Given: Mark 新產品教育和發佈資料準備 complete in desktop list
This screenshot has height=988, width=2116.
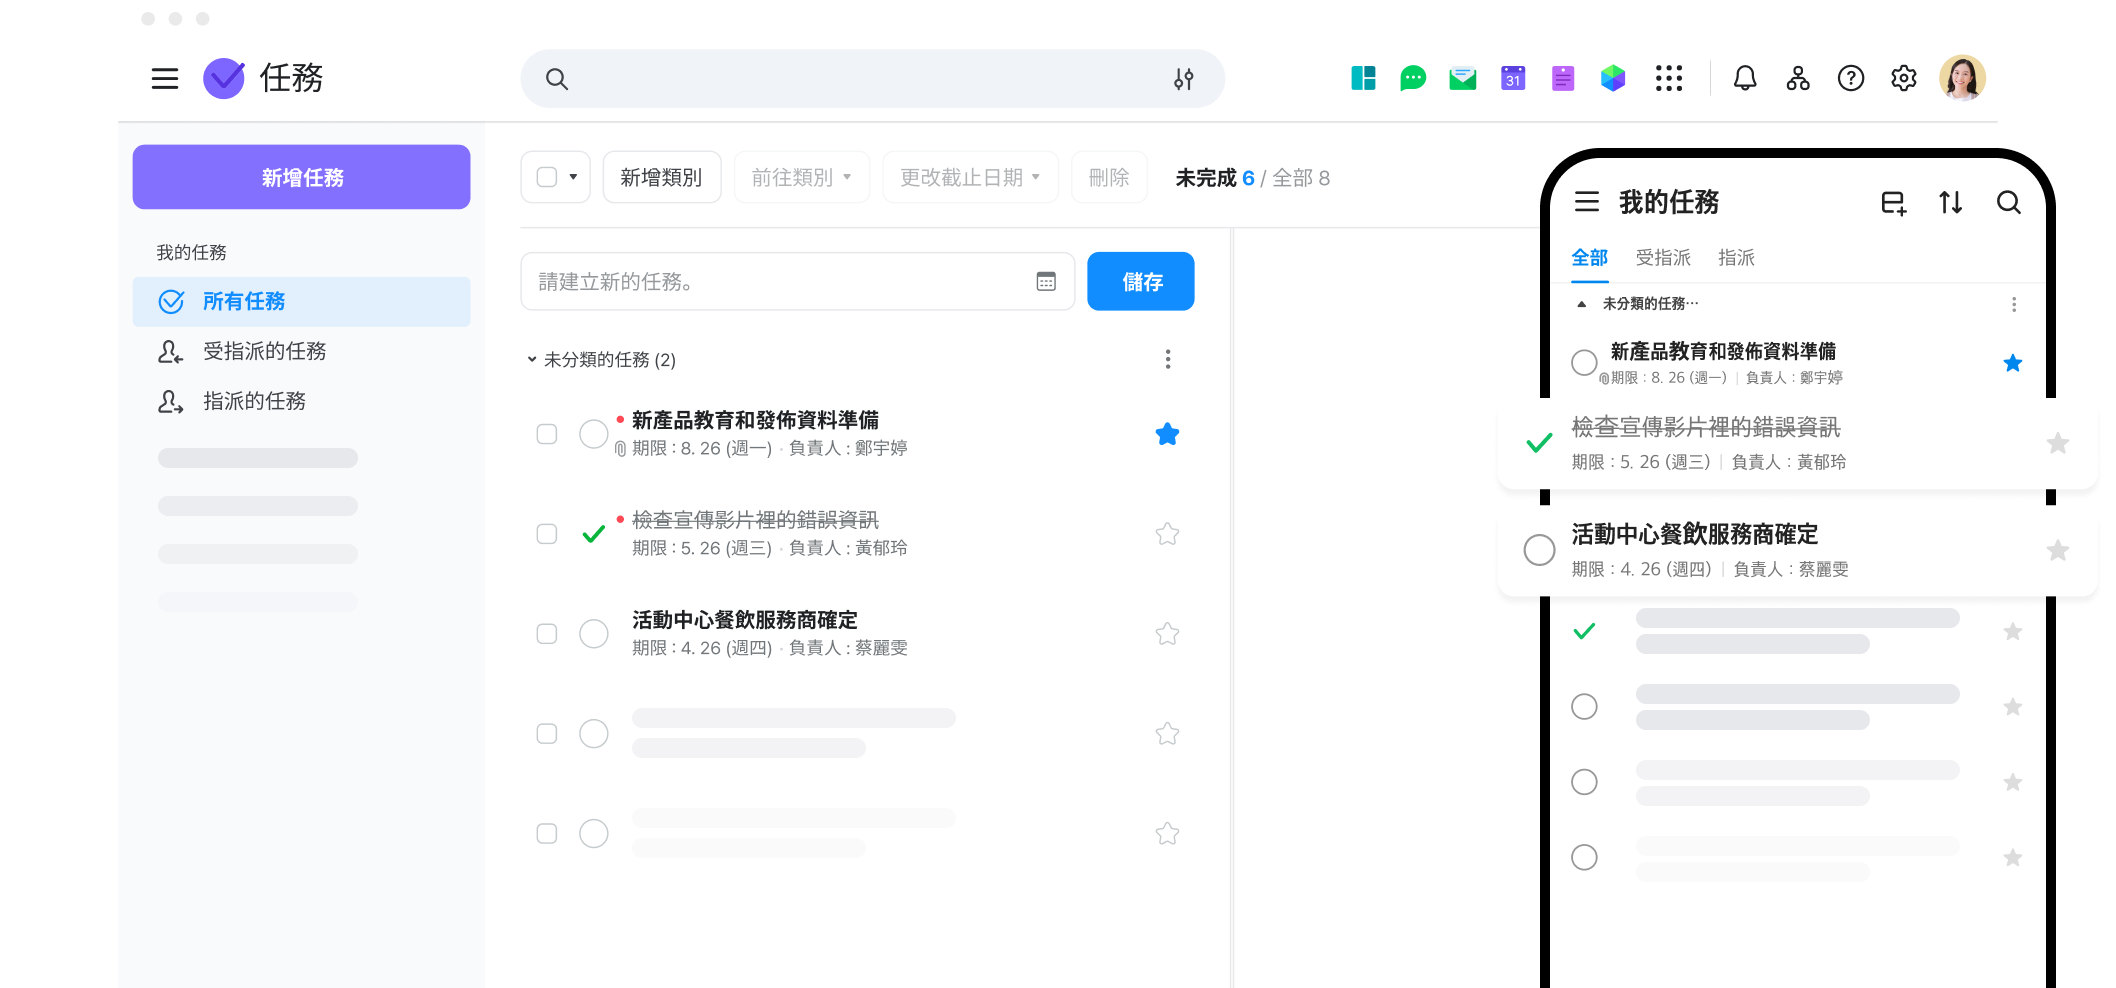Looking at the screenshot, I should (x=594, y=434).
